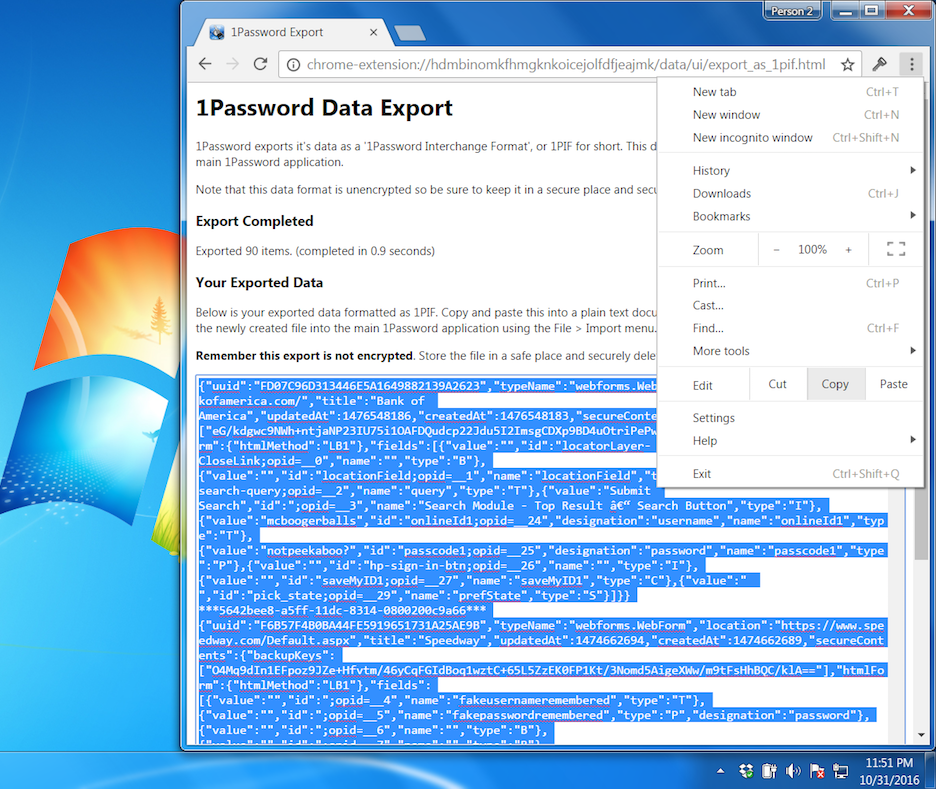Screen dimensions: 936x789
Task: Select Exit from the Chrome menu
Action: (x=792, y=474)
